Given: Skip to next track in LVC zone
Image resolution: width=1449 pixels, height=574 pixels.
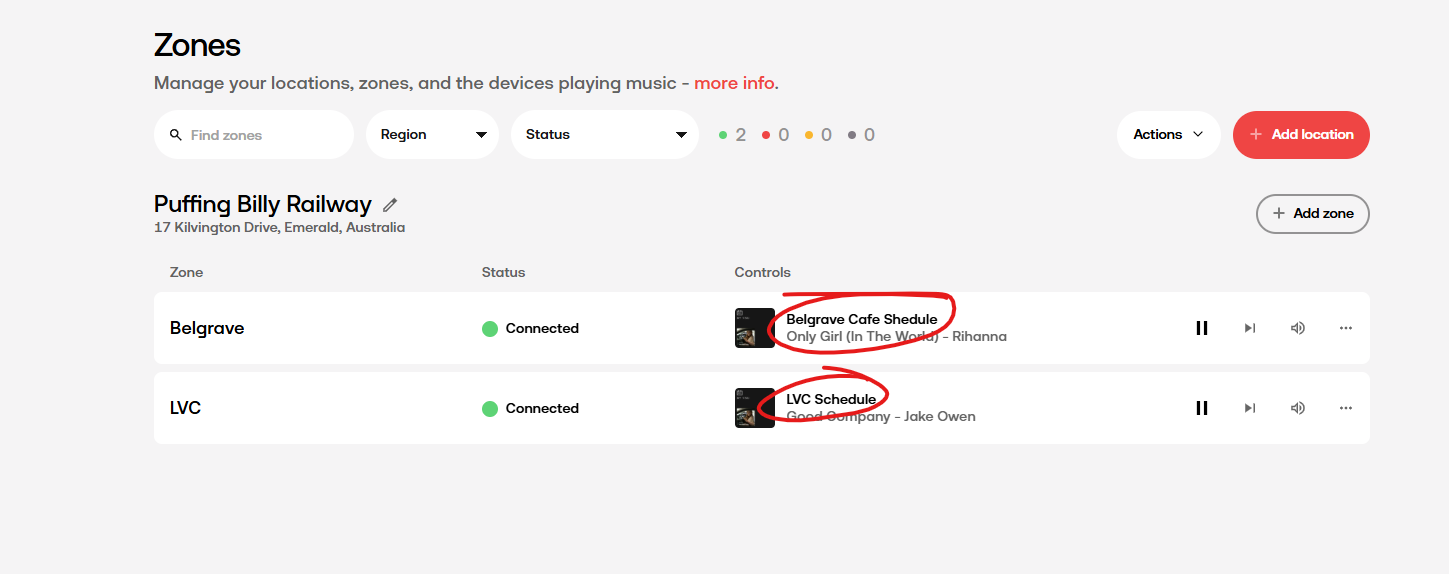Looking at the screenshot, I should 1250,408.
